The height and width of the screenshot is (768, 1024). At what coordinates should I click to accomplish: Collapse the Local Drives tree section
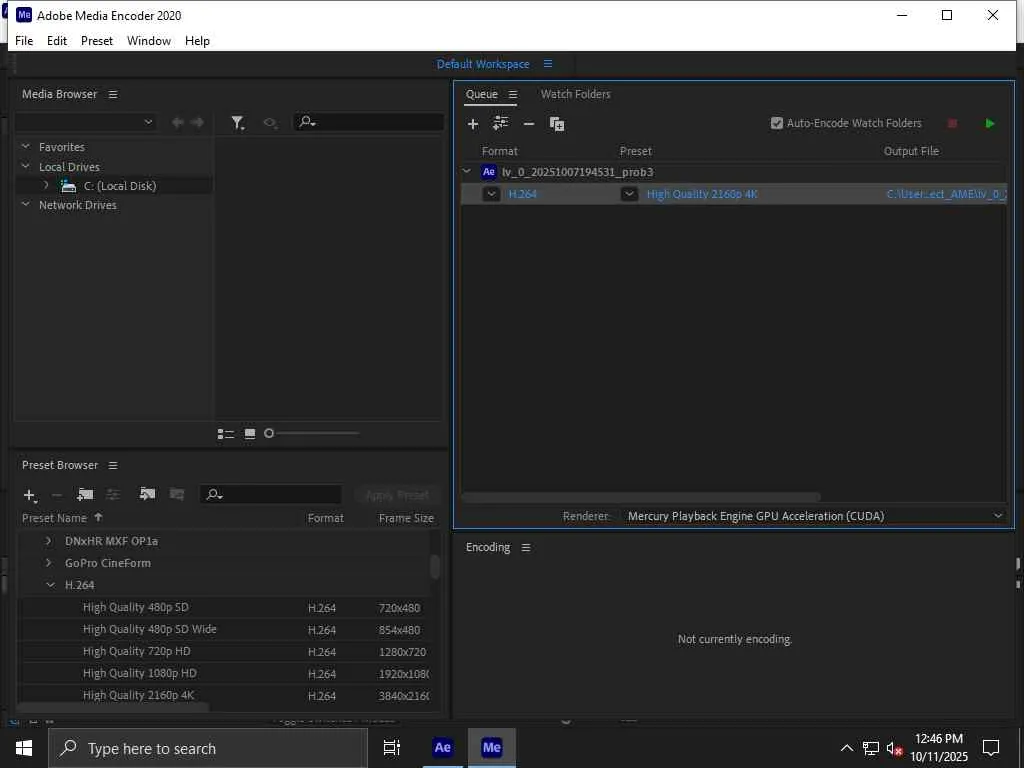(25, 167)
